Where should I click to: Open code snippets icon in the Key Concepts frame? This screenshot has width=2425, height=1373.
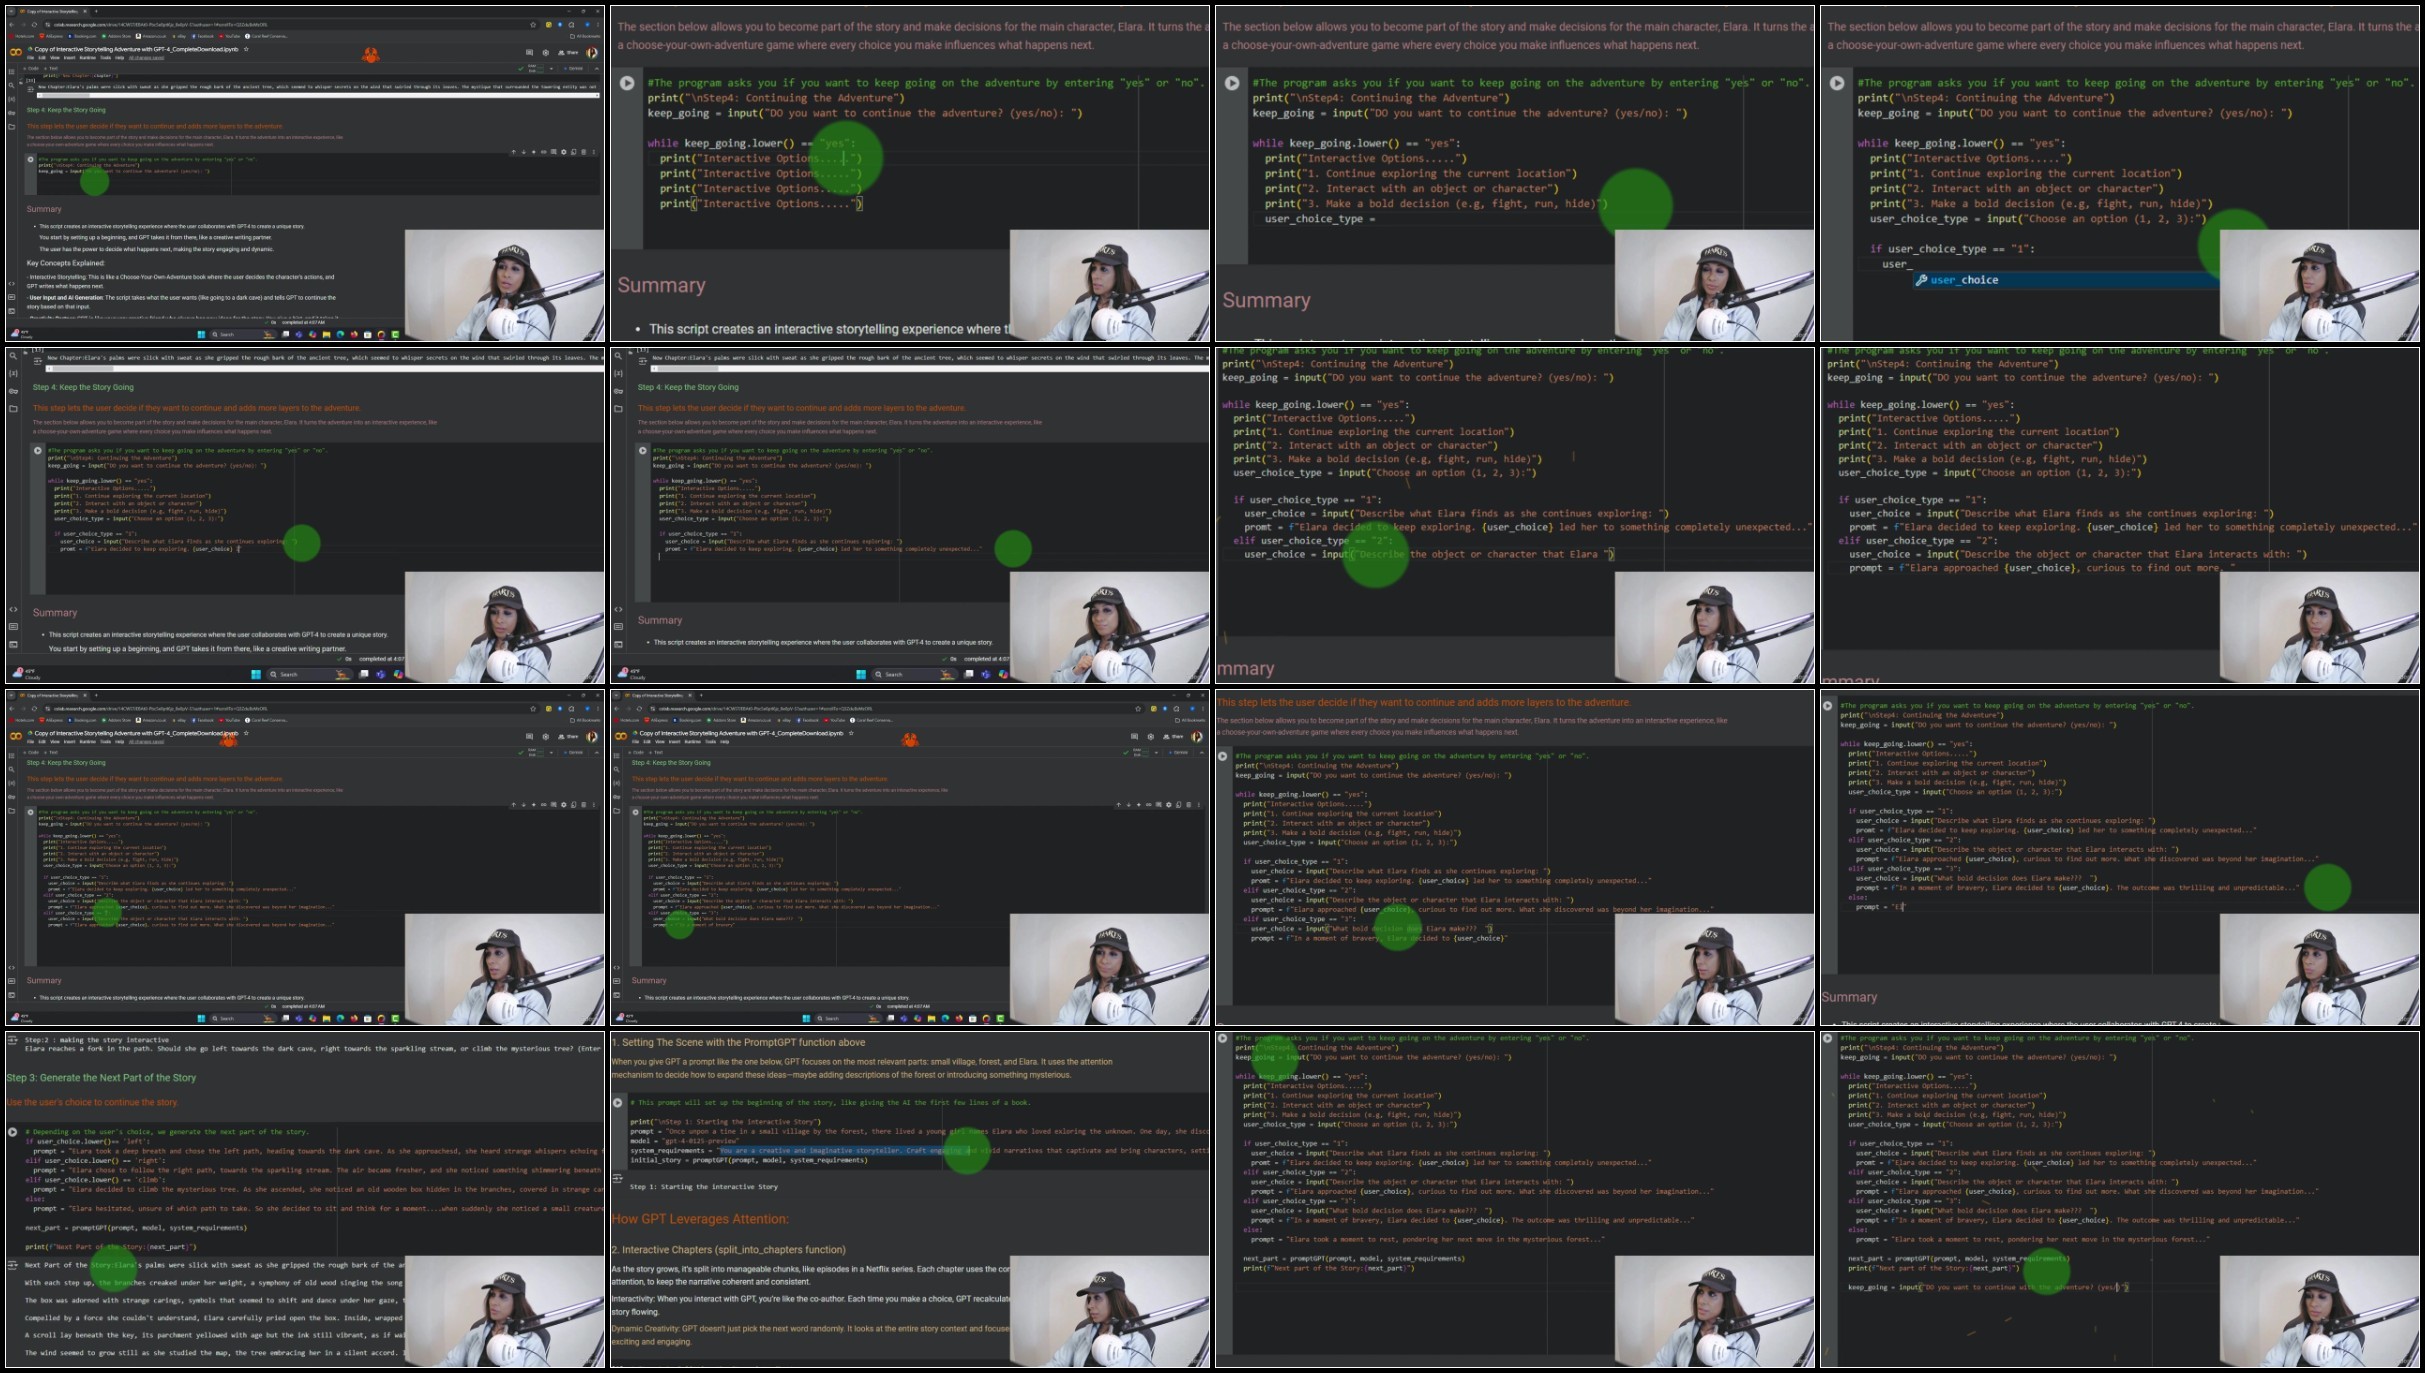11,283
